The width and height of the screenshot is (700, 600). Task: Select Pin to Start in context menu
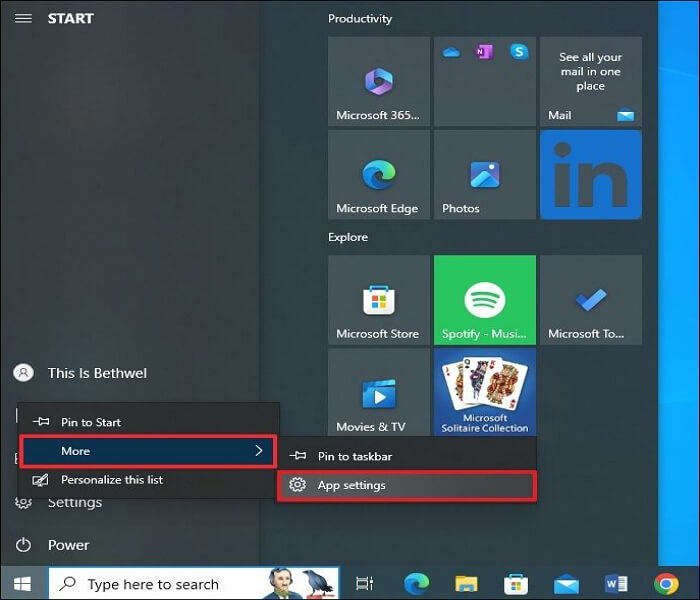[90, 423]
